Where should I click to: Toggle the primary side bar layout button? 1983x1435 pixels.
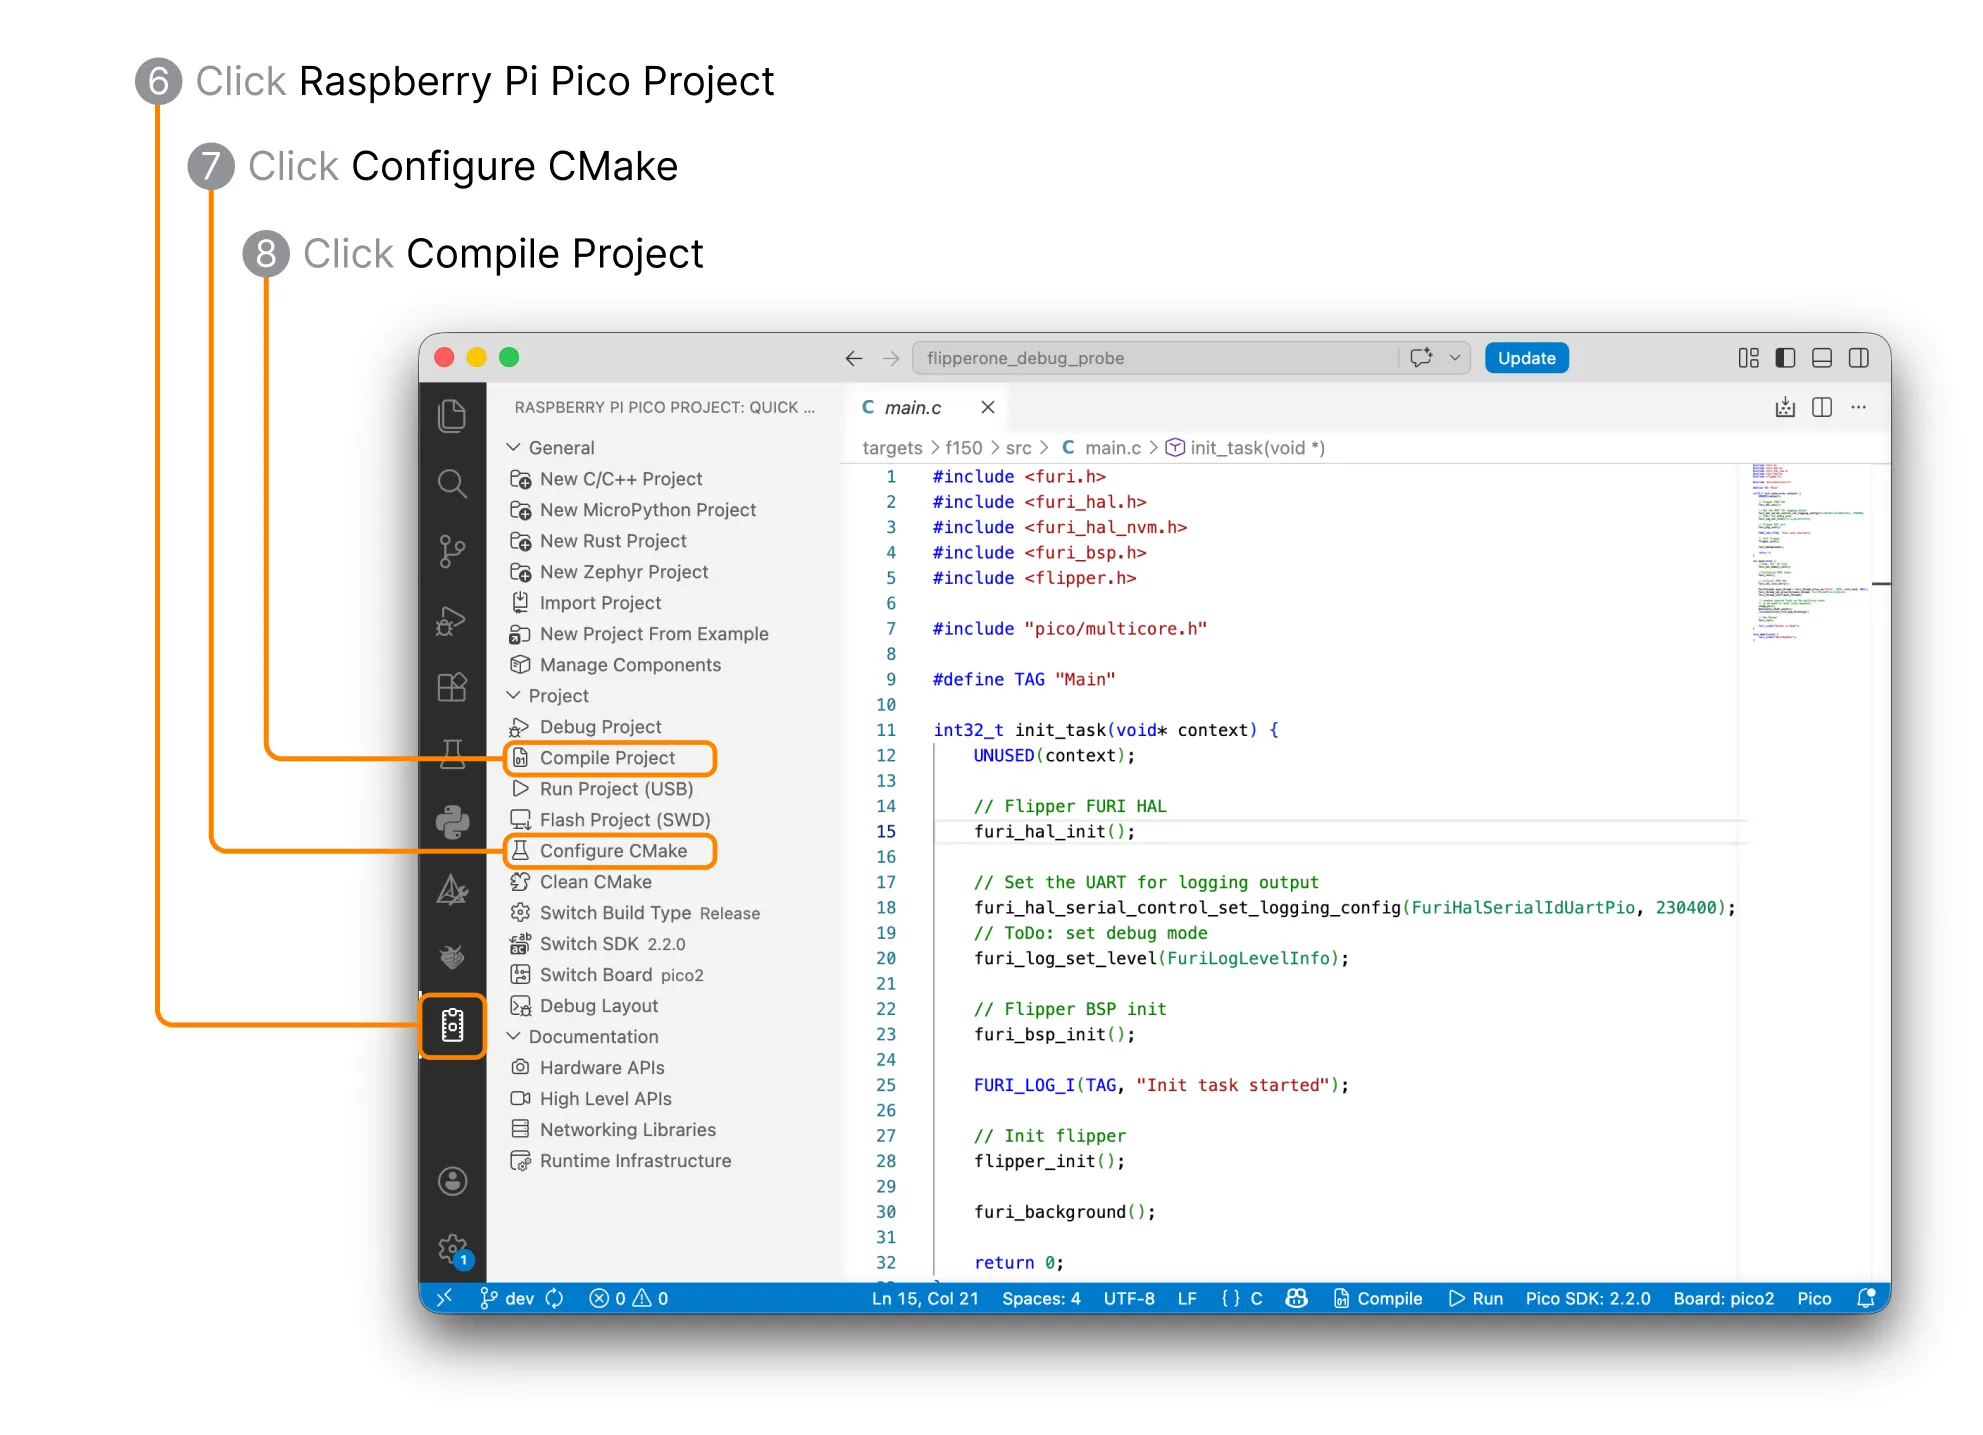(x=1785, y=358)
